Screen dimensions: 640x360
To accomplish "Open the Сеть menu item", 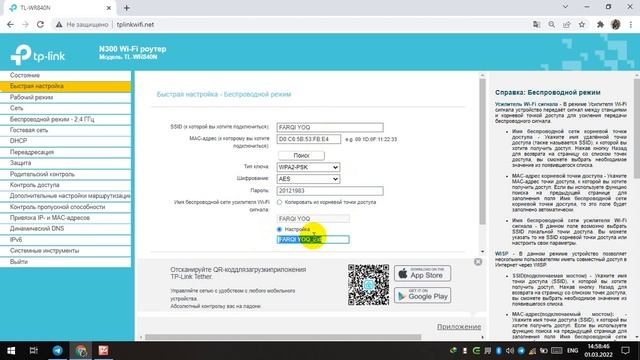I will tap(65, 108).
